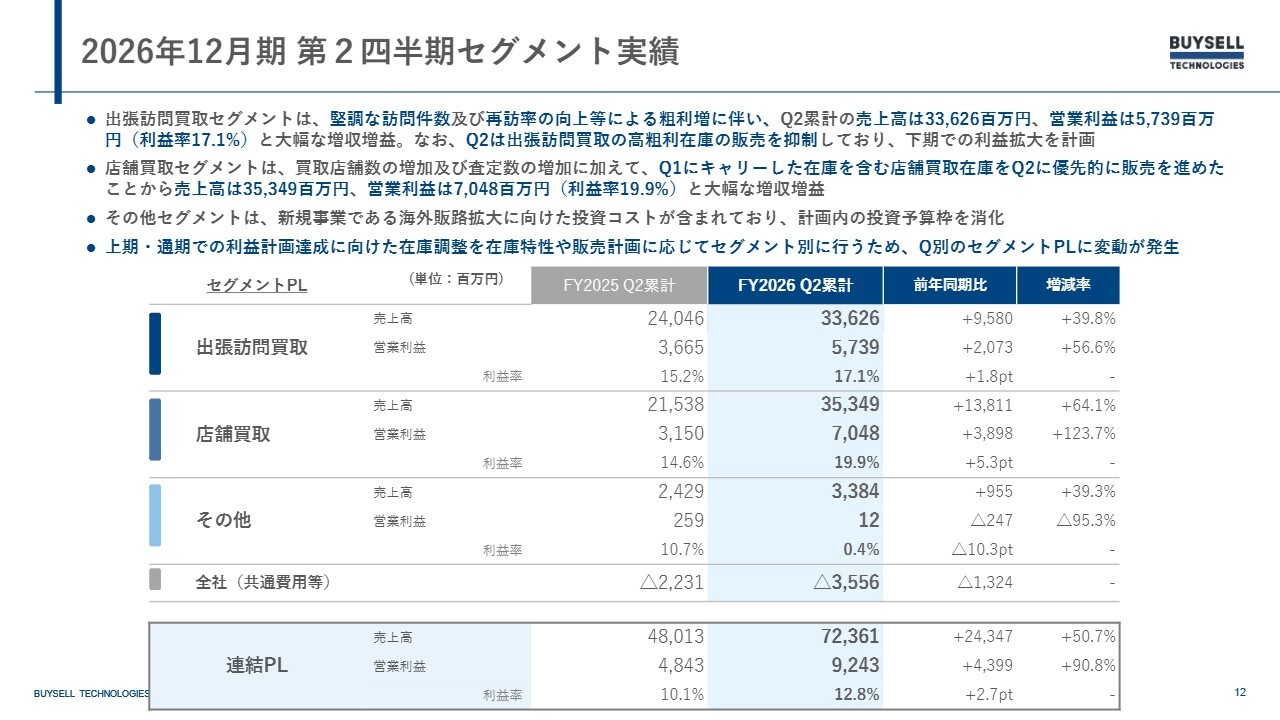The height and width of the screenshot is (720, 1280).
Task: Click the 連結PL row label
Action: coord(257,667)
